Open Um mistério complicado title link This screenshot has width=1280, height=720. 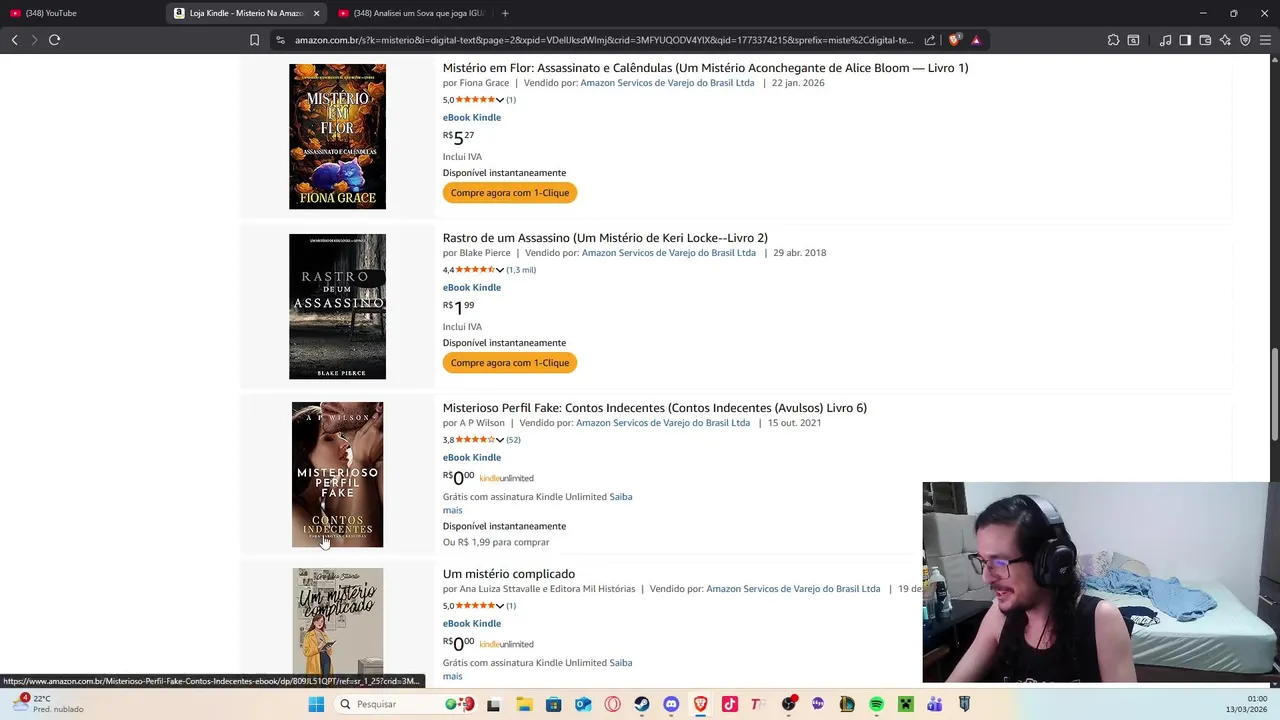pyautogui.click(x=509, y=574)
